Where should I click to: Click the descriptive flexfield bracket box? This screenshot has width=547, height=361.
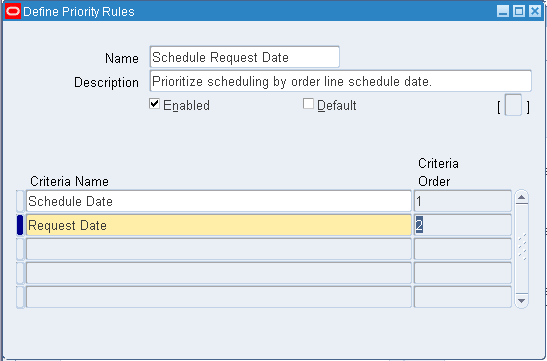[513, 105]
